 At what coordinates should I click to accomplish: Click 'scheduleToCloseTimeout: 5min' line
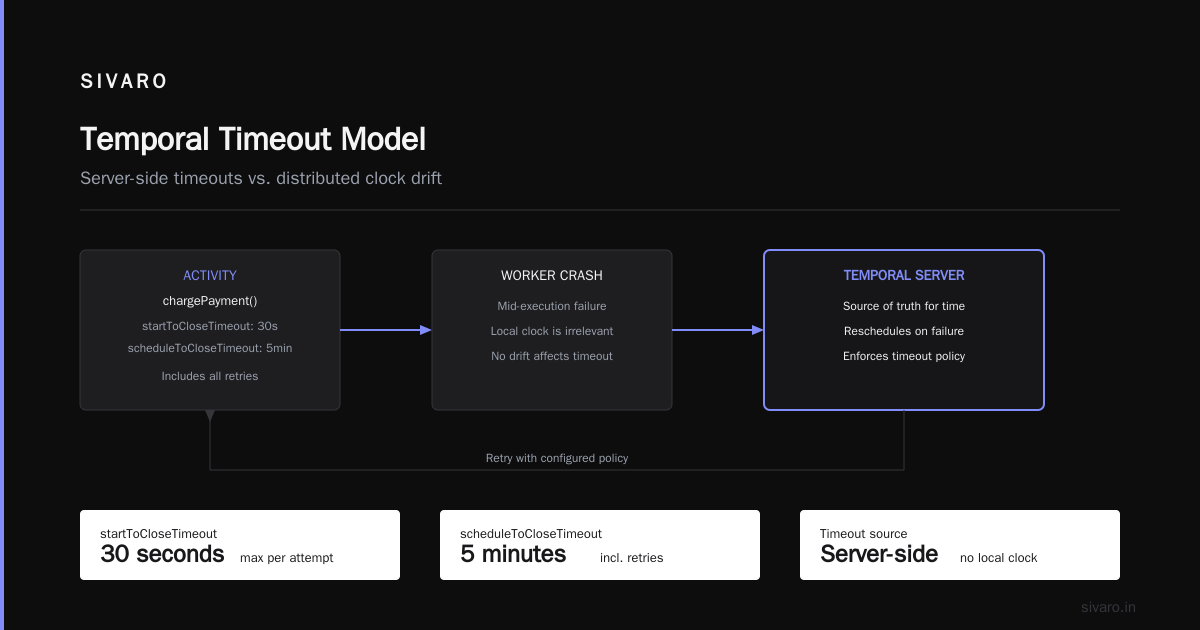click(x=210, y=348)
